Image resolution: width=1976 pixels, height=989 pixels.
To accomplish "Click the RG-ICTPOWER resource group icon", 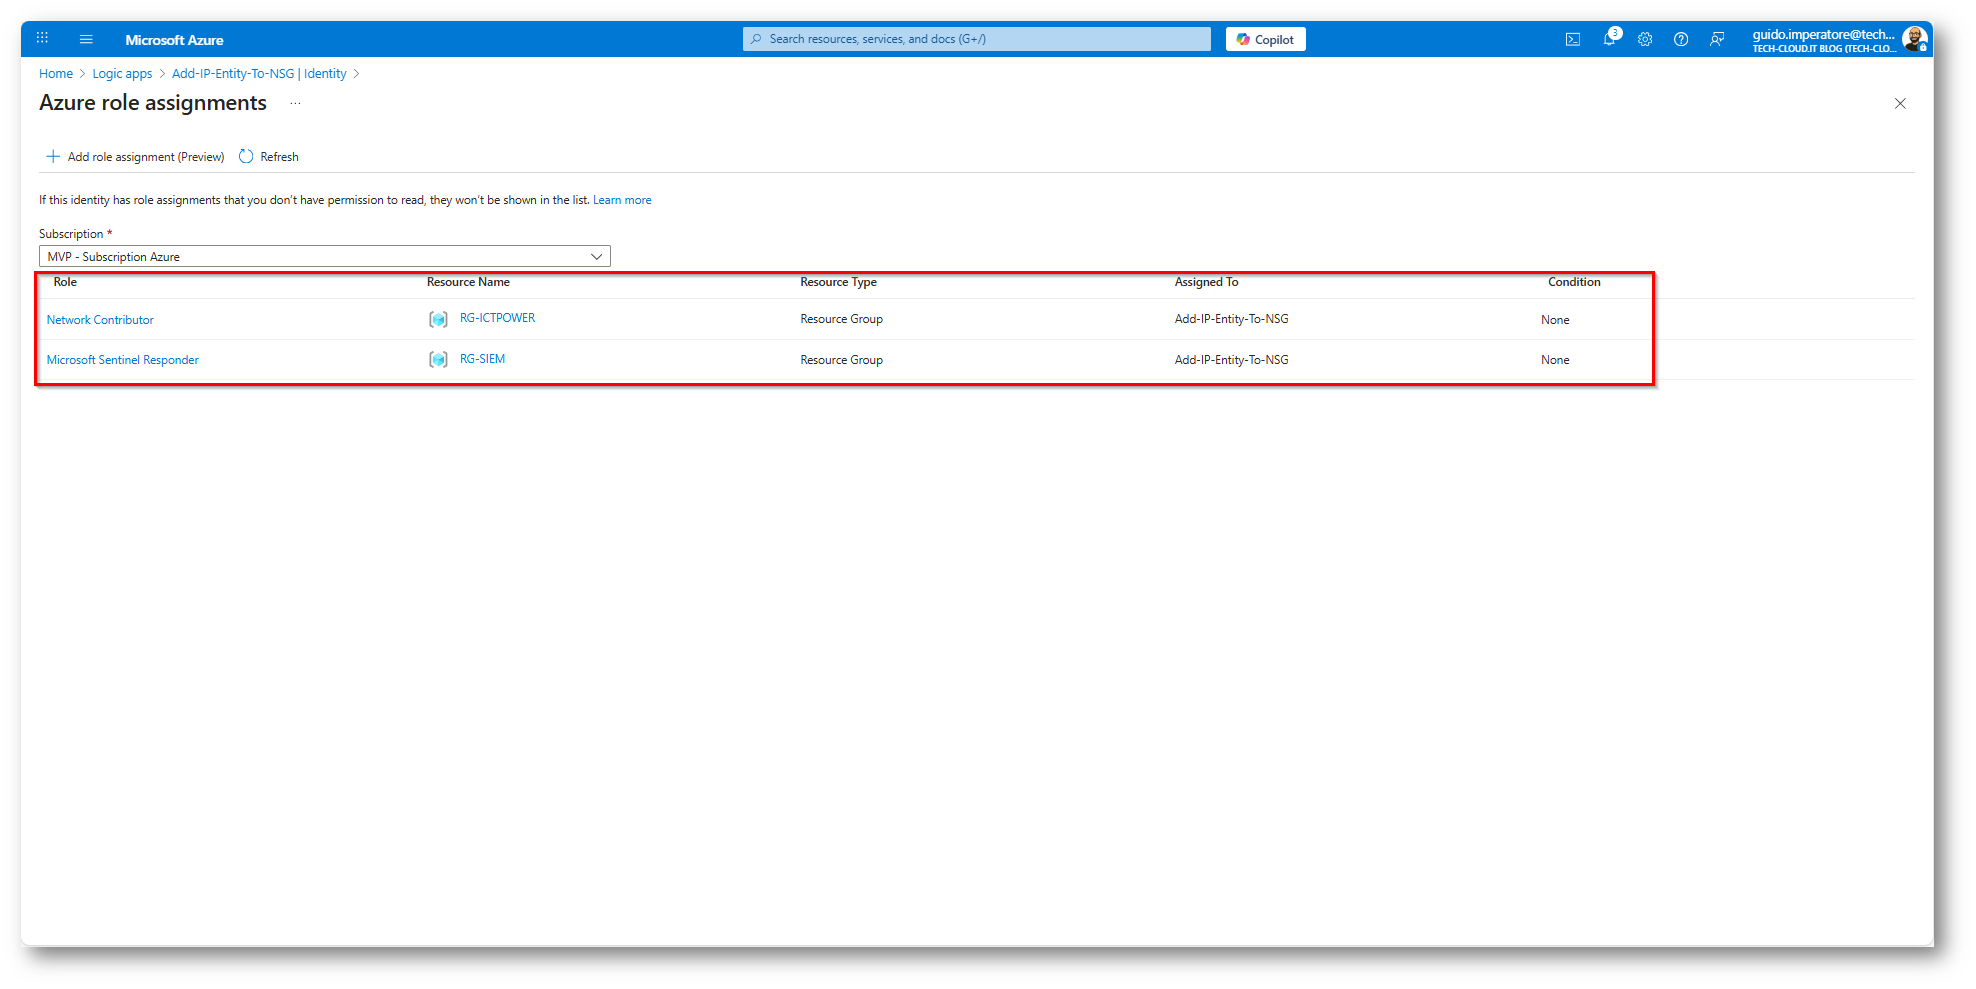I will pyautogui.click(x=438, y=319).
